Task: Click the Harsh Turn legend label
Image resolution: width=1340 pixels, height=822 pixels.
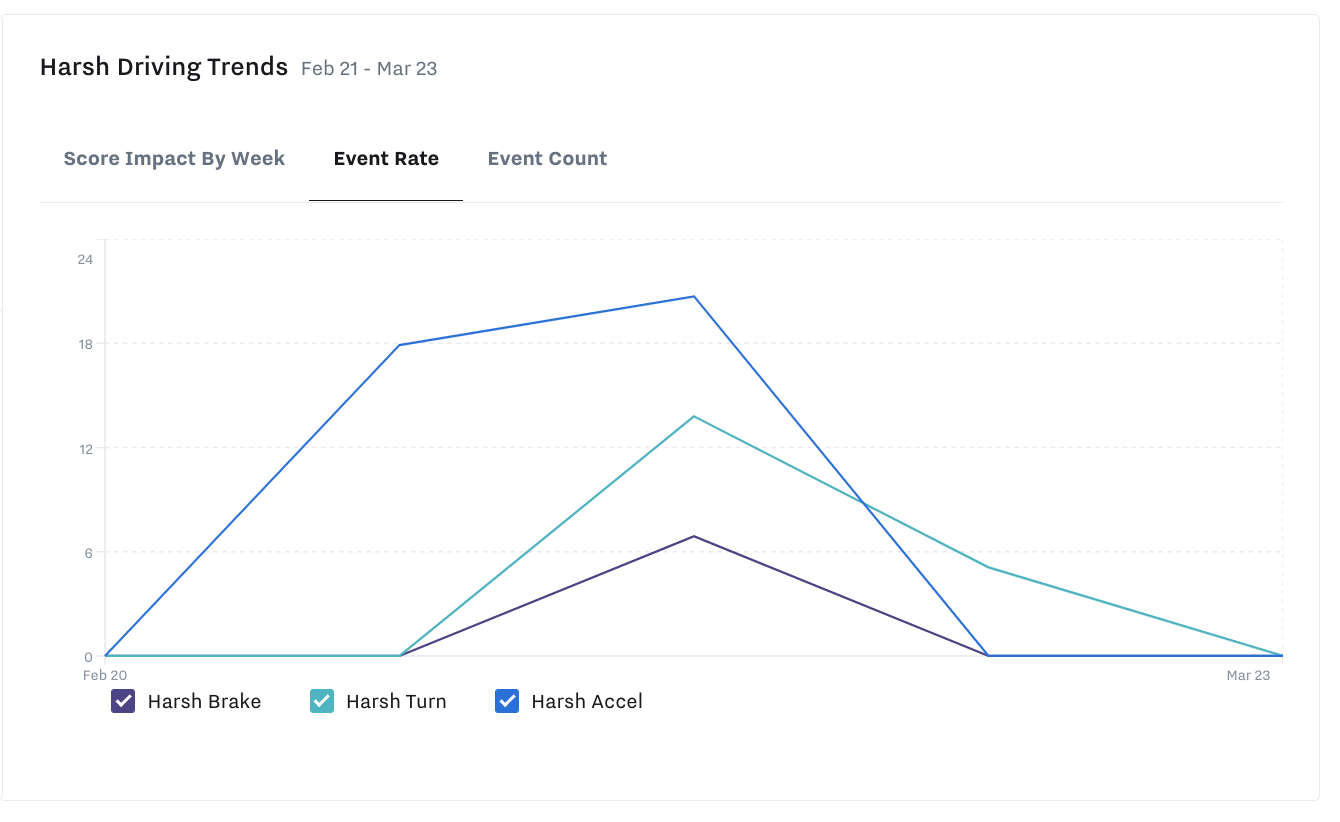Action: [396, 701]
